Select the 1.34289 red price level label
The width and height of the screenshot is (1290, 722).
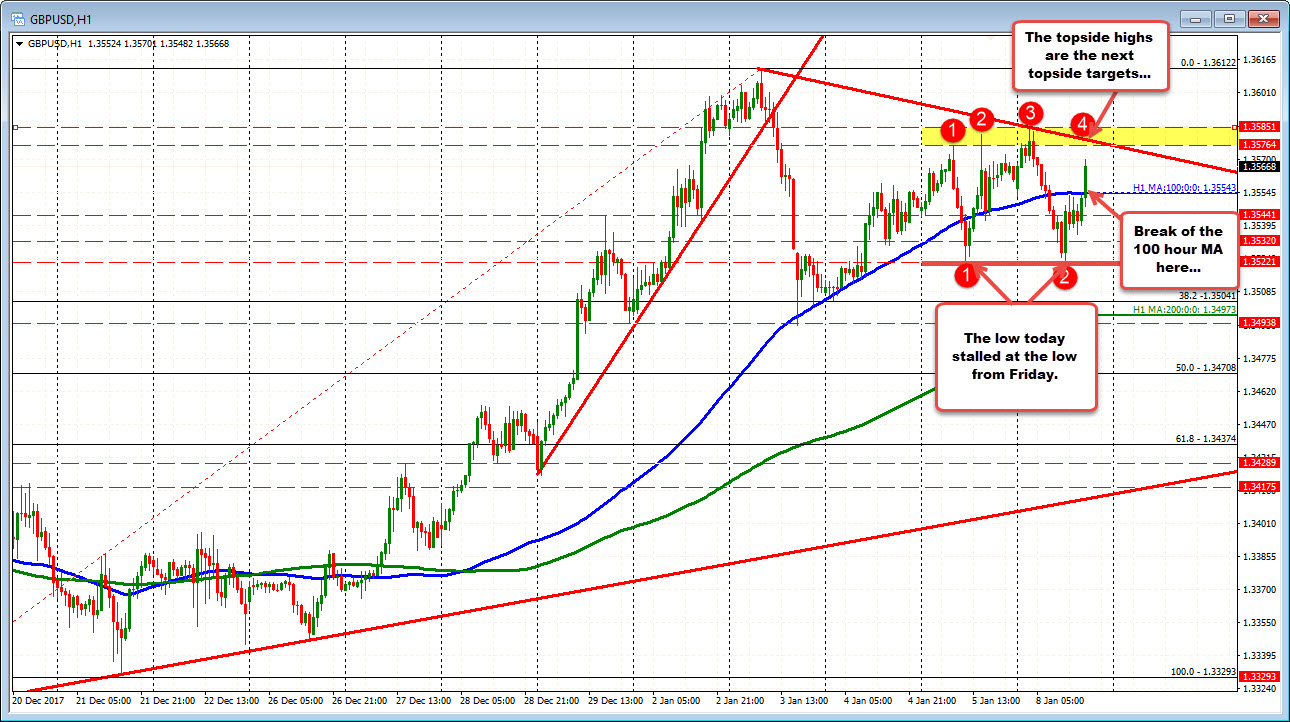(x=1257, y=462)
